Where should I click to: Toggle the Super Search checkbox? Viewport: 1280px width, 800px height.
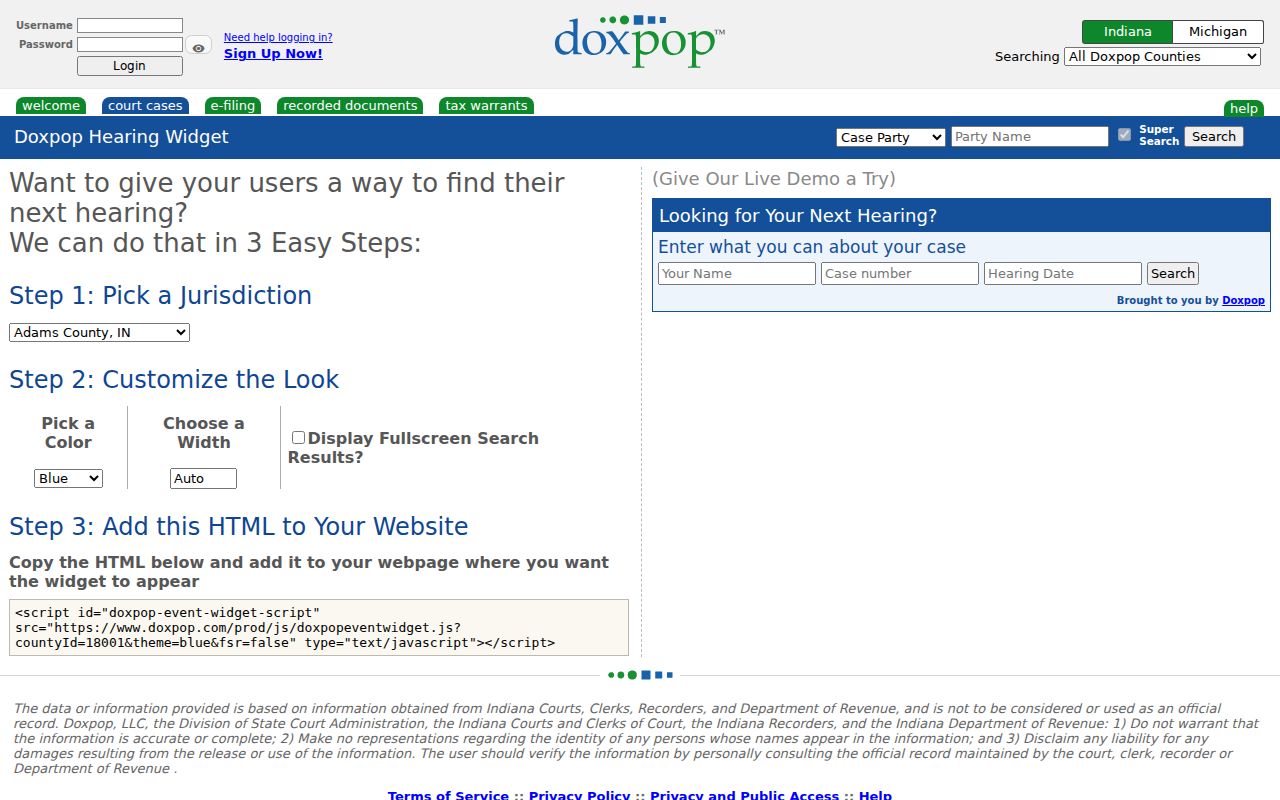pos(1124,135)
